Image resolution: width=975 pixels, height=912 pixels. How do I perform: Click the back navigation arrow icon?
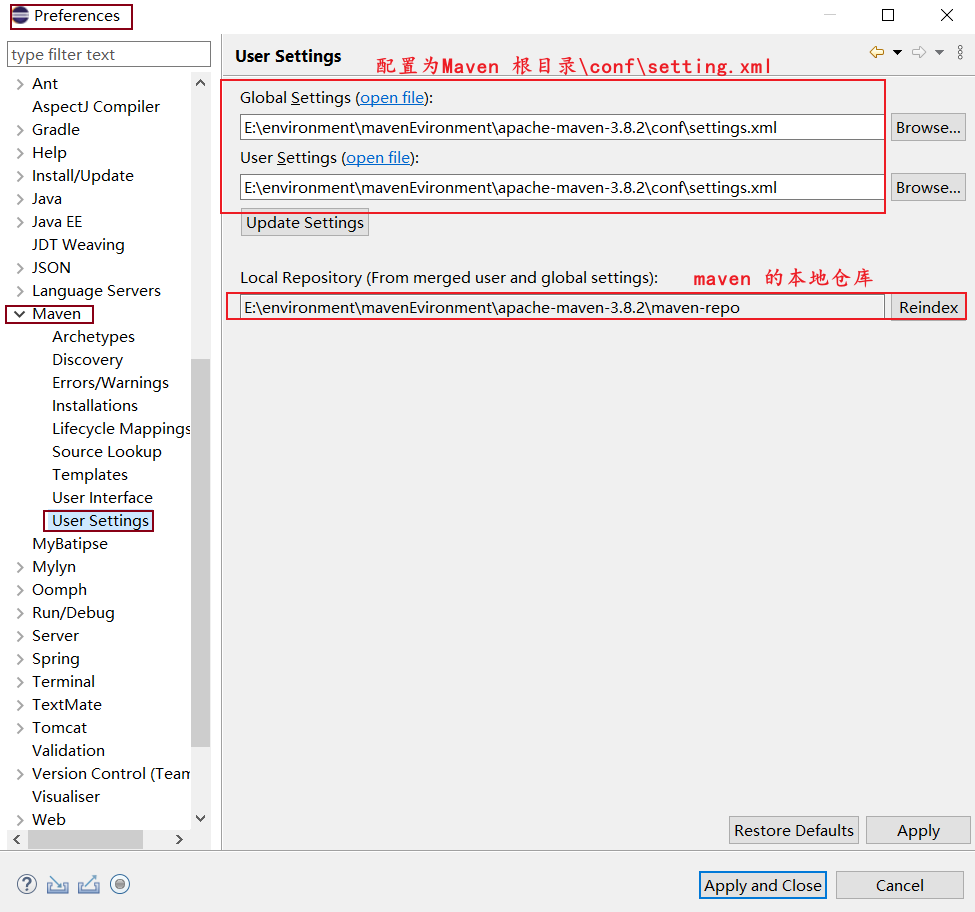click(x=877, y=52)
